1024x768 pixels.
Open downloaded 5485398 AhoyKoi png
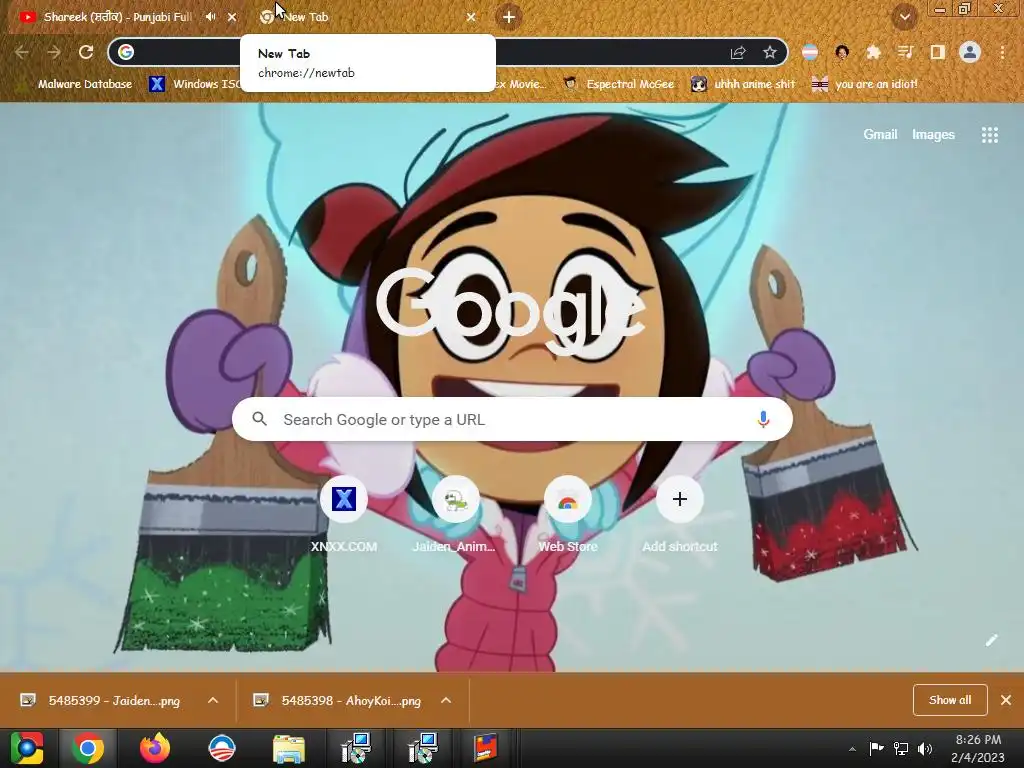coord(338,701)
